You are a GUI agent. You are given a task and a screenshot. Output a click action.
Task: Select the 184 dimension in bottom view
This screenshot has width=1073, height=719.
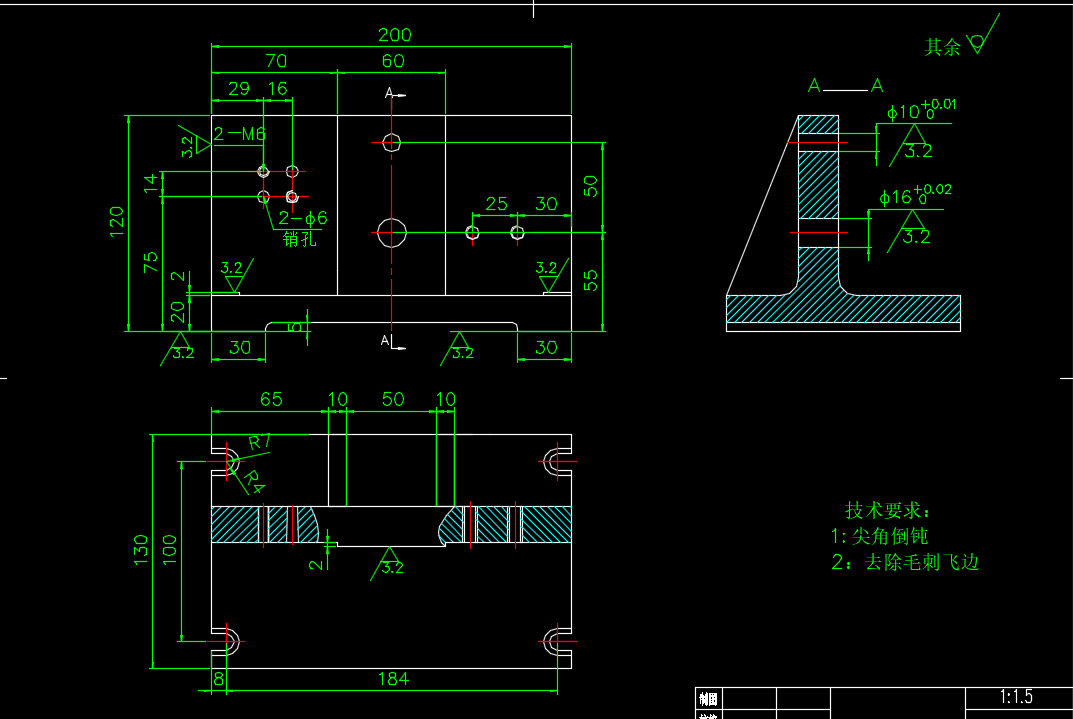coord(393,679)
